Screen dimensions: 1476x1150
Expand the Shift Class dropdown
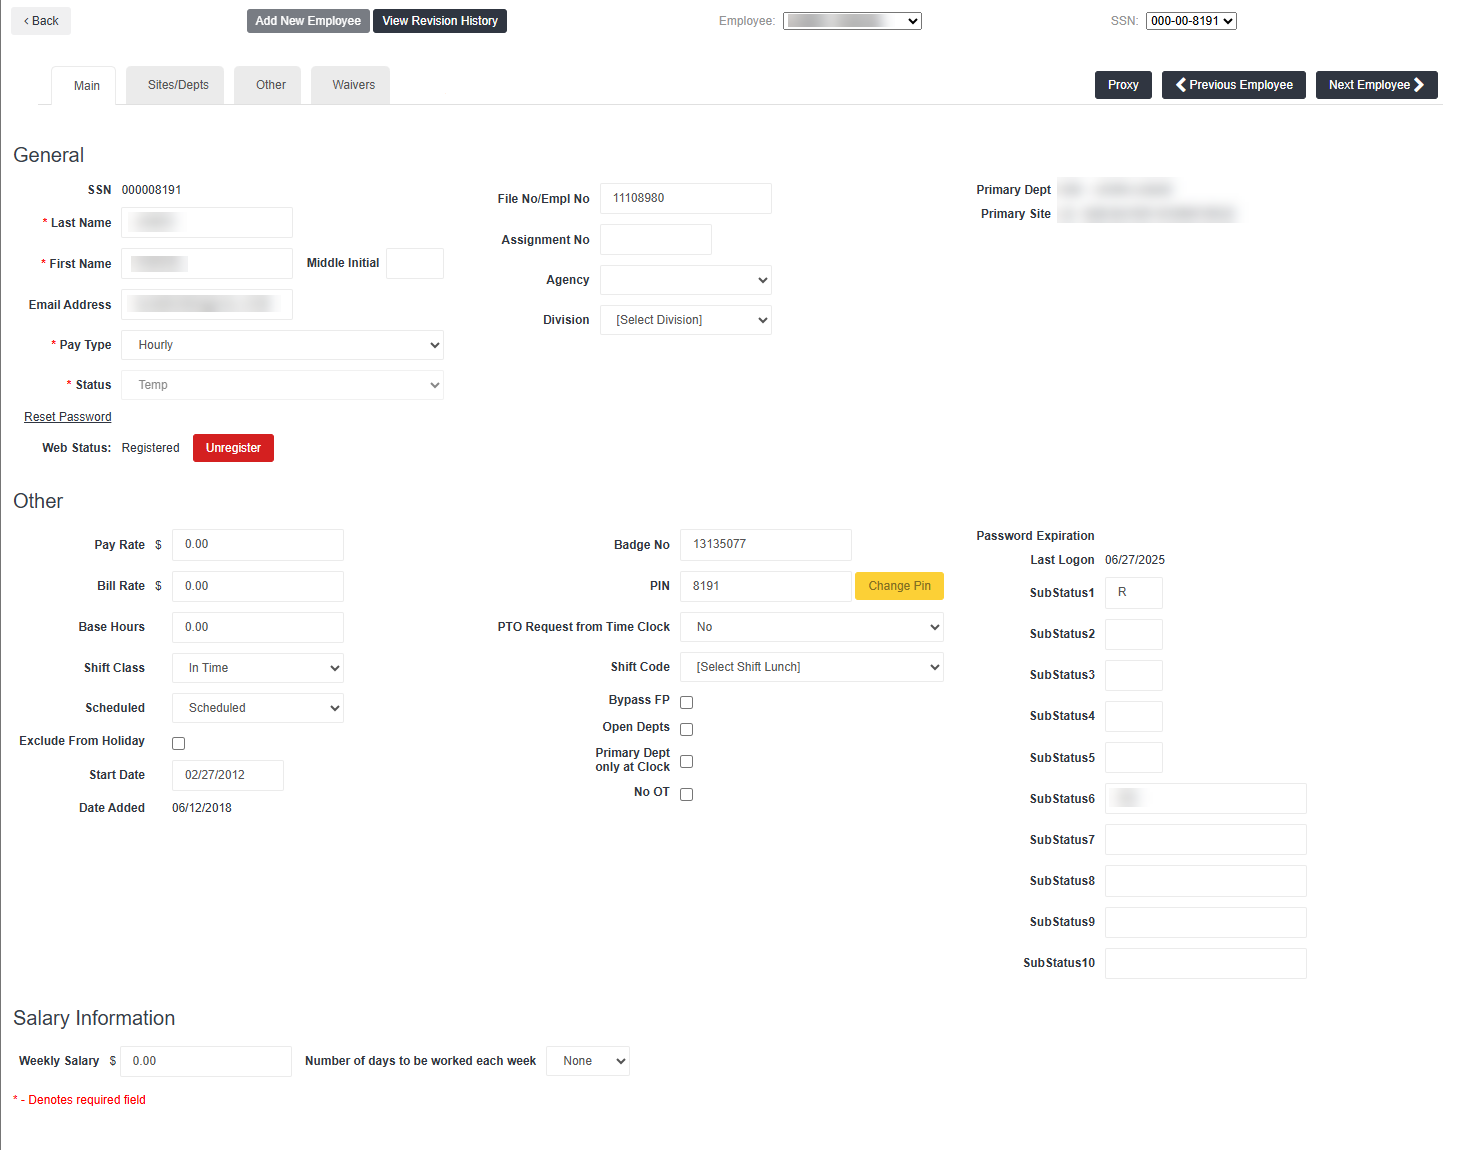pyautogui.click(x=257, y=668)
